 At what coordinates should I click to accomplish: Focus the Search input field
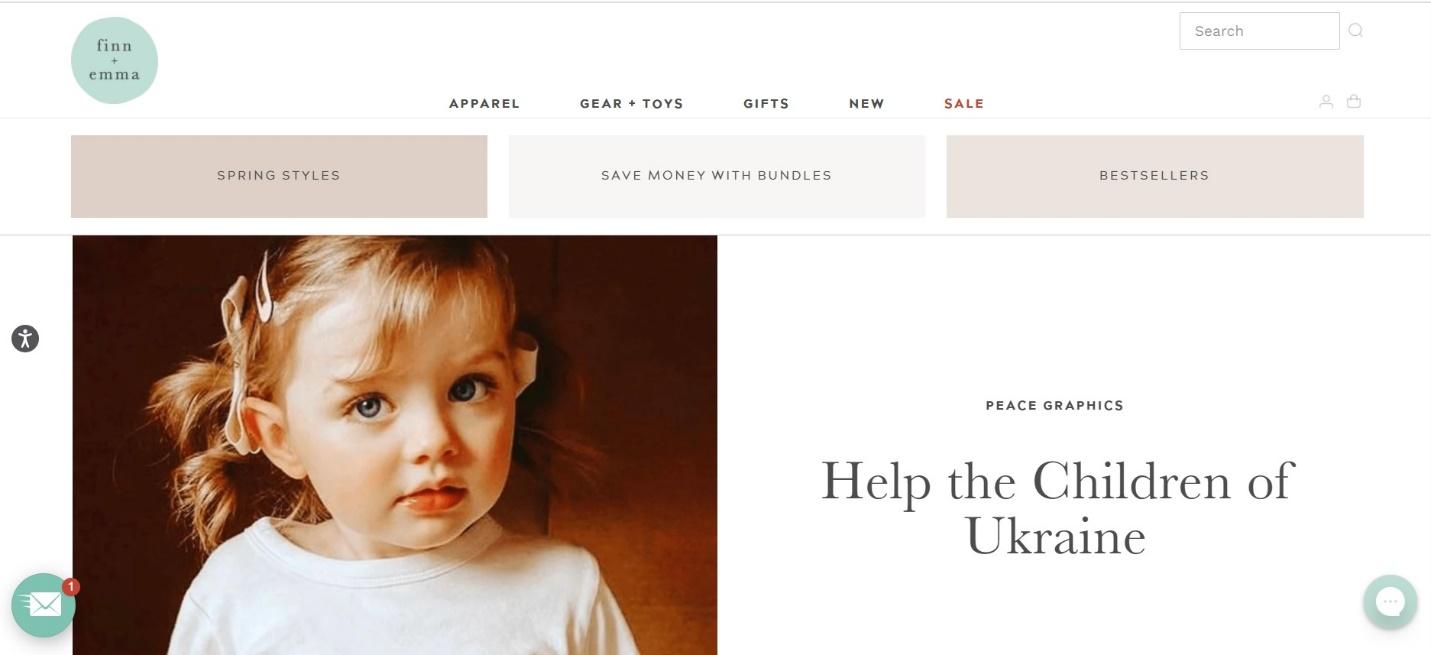coord(1259,31)
